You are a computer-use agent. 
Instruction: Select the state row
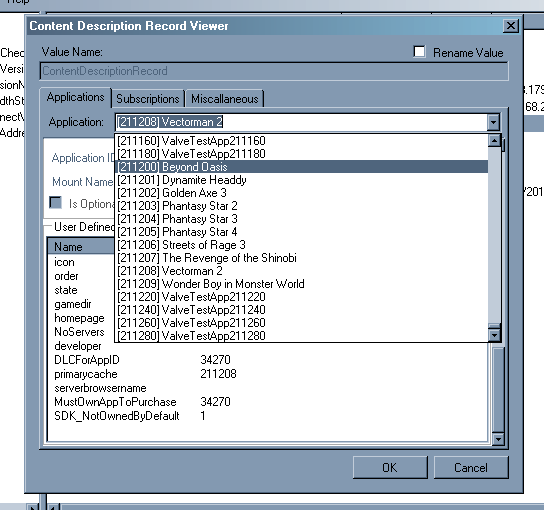tap(66, 290)
